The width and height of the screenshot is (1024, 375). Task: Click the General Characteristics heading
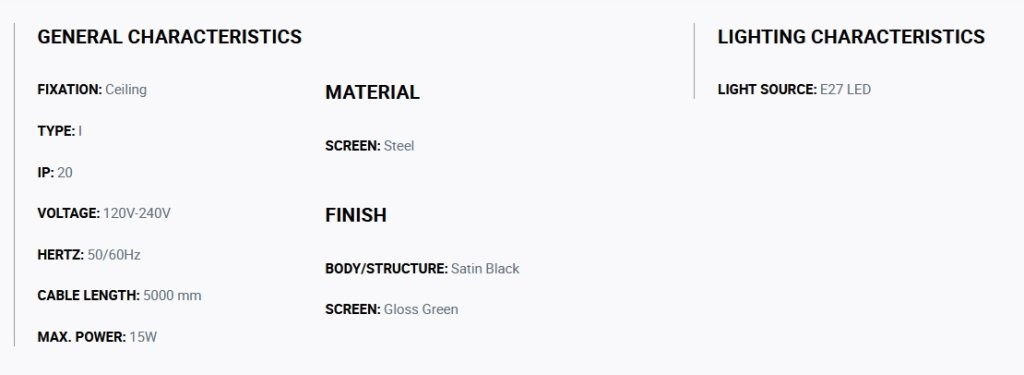pyautogui.click(x=169, y=37)
